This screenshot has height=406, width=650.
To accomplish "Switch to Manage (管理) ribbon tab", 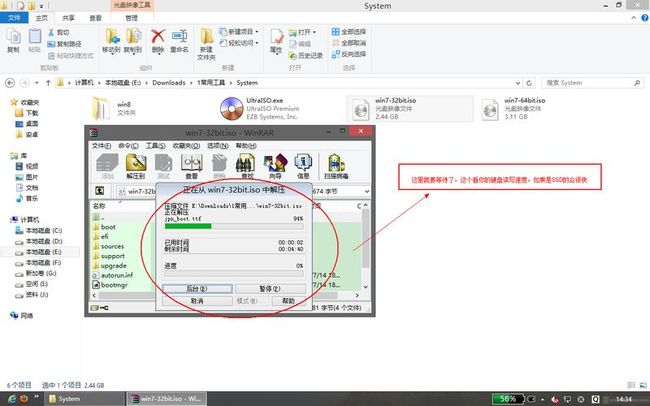I will pos(131,18).
